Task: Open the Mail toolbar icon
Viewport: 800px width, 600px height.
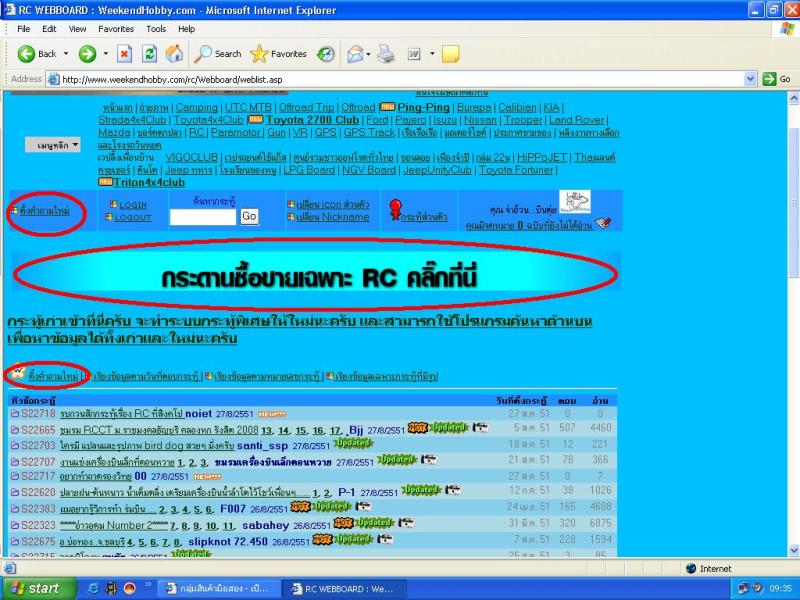Action: click(357, 54)
